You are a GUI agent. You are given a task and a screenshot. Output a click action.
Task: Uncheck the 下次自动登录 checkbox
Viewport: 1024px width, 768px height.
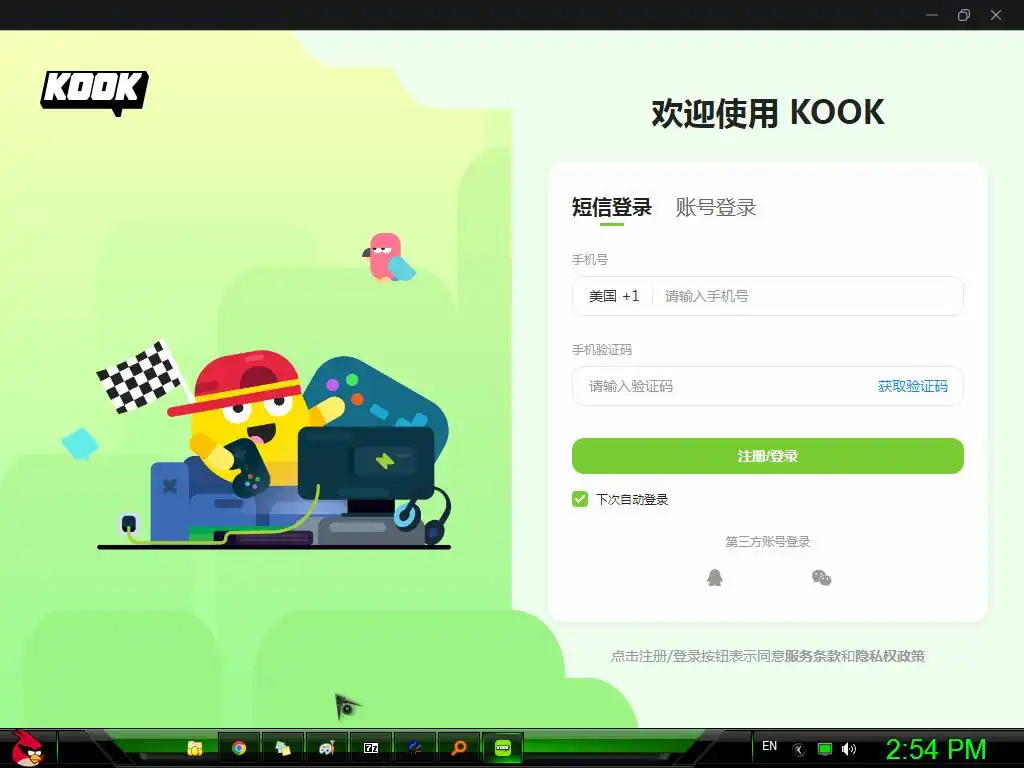579,499
